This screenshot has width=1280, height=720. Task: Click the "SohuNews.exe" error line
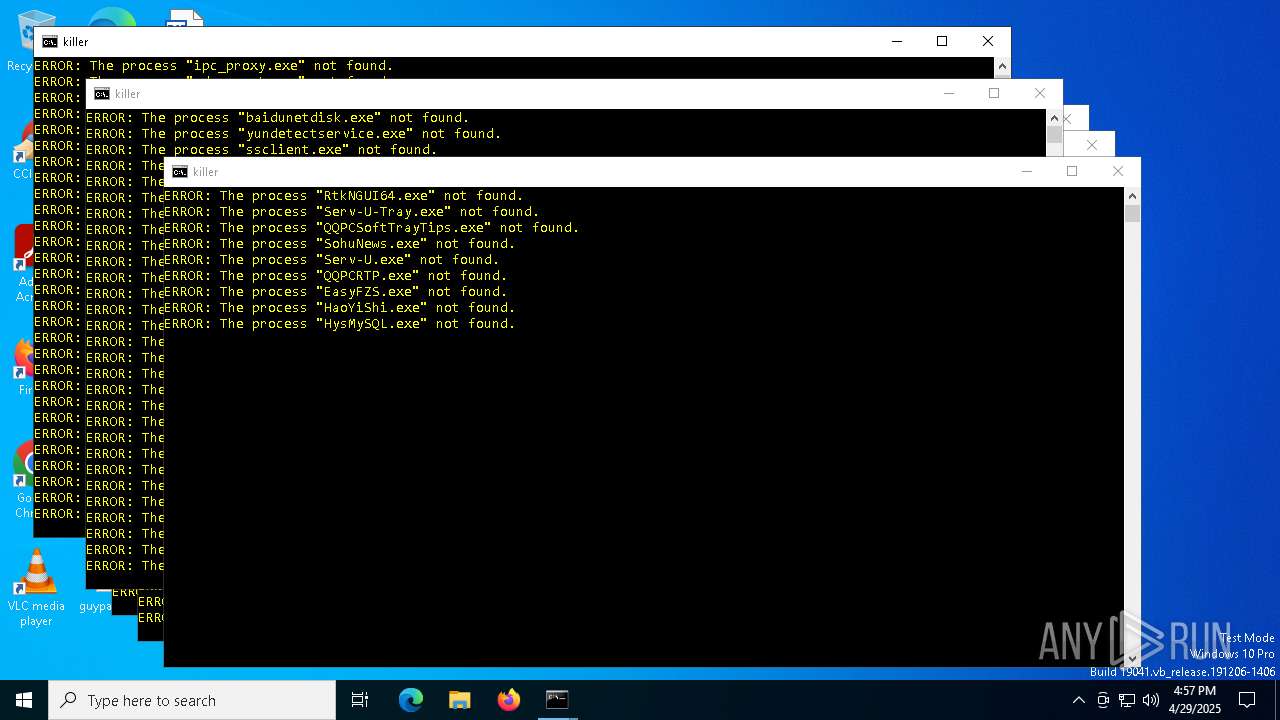[x=340, y=244]
